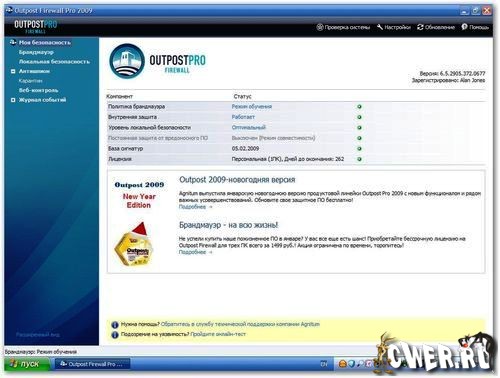Click the Брандмауэр - на всю жизнь headline
Screen dimensions: 500x378
[x=228, y=225]
